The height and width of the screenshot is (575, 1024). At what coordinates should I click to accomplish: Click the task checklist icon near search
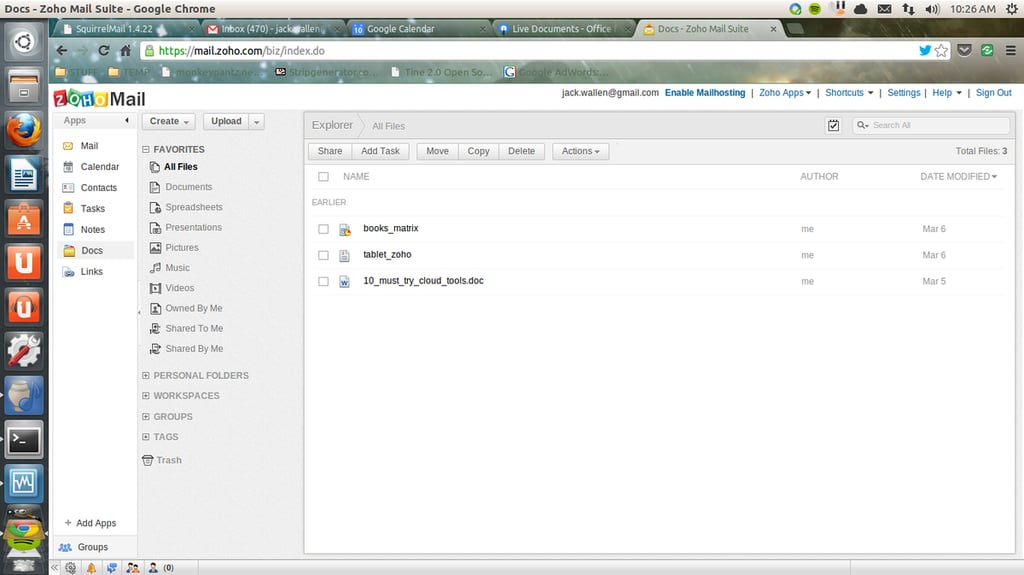coord(833,125)
